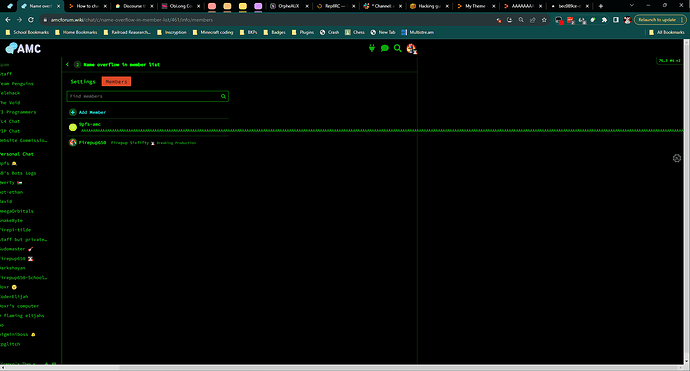The width and height of the screenshot is (690, 371).
Task: Open the All Bookmarks folder
Action: pyautogui.click(x=667, y=32)
